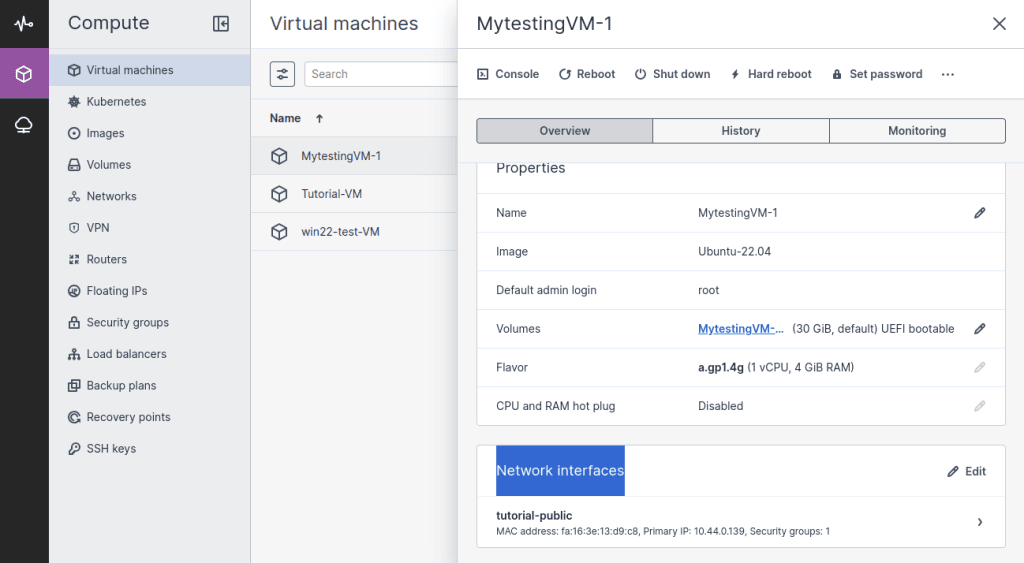This screenshot has width=1024, height=563.
Task: Reboot the virtual machine
Action: click(586, 74)
